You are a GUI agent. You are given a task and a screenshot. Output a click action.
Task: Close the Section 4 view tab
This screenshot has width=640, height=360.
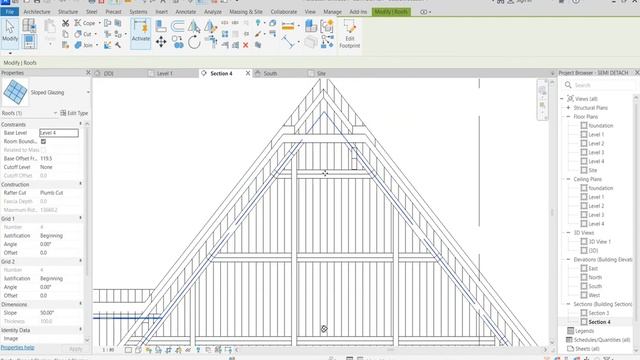247,73
